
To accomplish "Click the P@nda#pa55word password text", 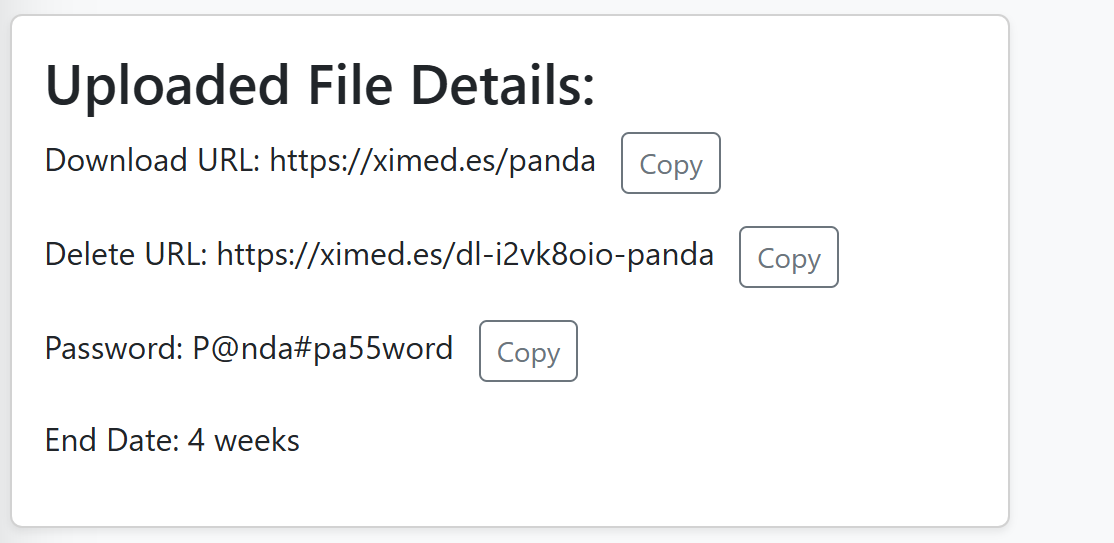I will [322, 348].
